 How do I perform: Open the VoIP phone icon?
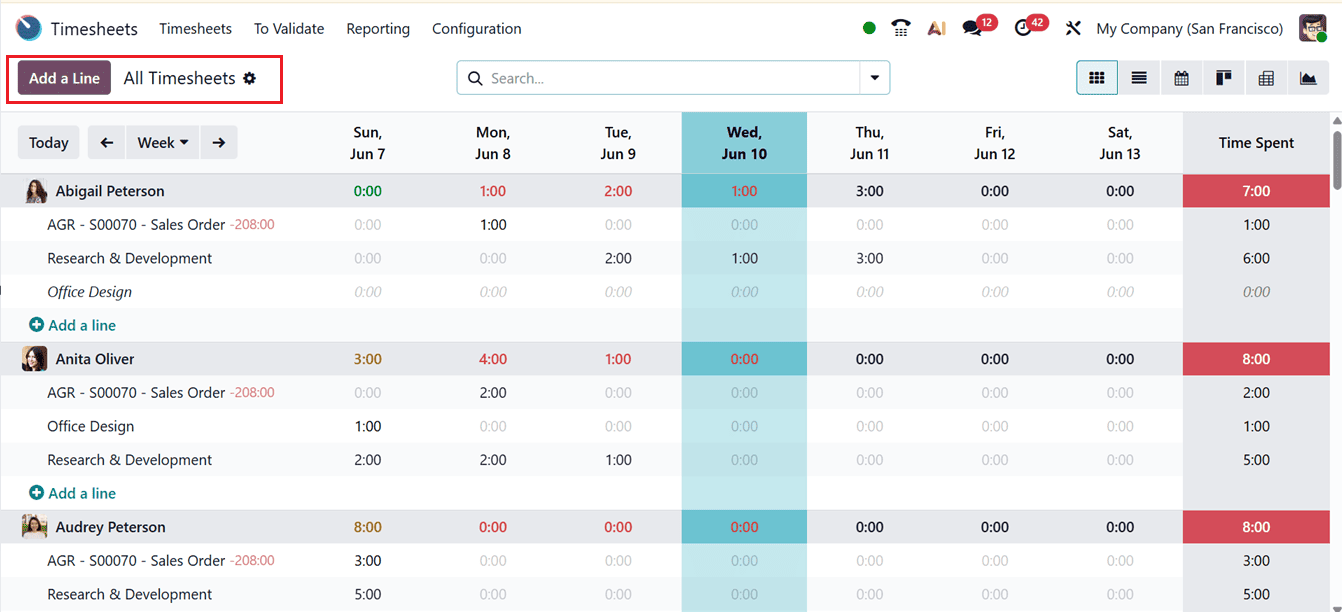point(901,28)
